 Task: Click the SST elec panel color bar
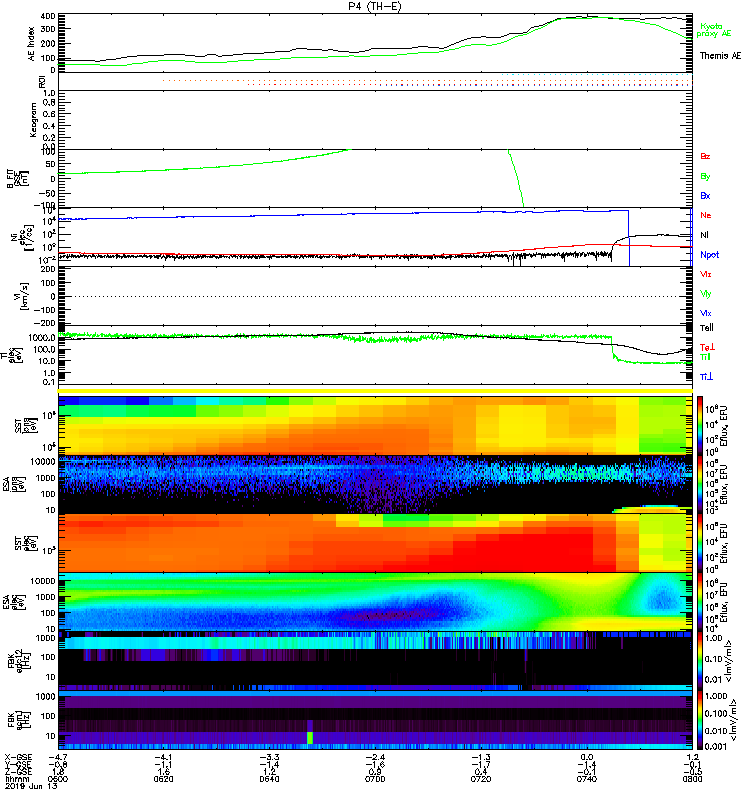click(700, 543)
